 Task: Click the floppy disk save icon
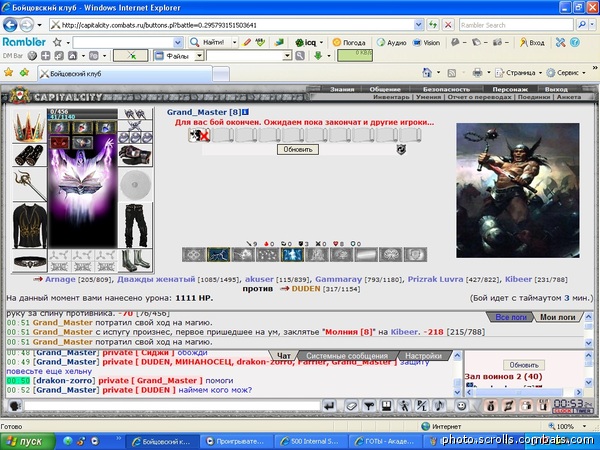pyautogui.click(x=386, y=406)
